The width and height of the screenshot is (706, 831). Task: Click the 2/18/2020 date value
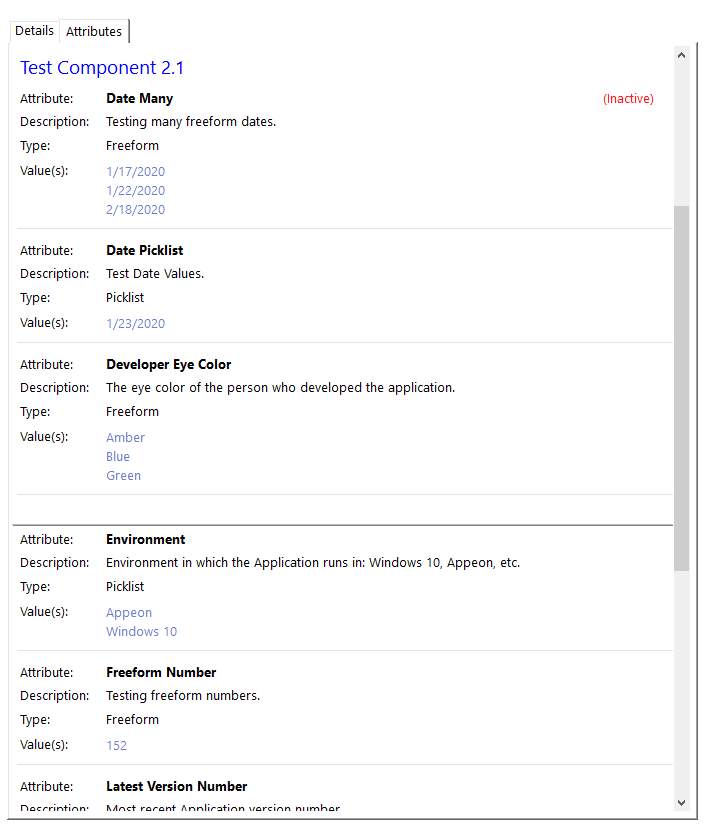coord(135,210)
